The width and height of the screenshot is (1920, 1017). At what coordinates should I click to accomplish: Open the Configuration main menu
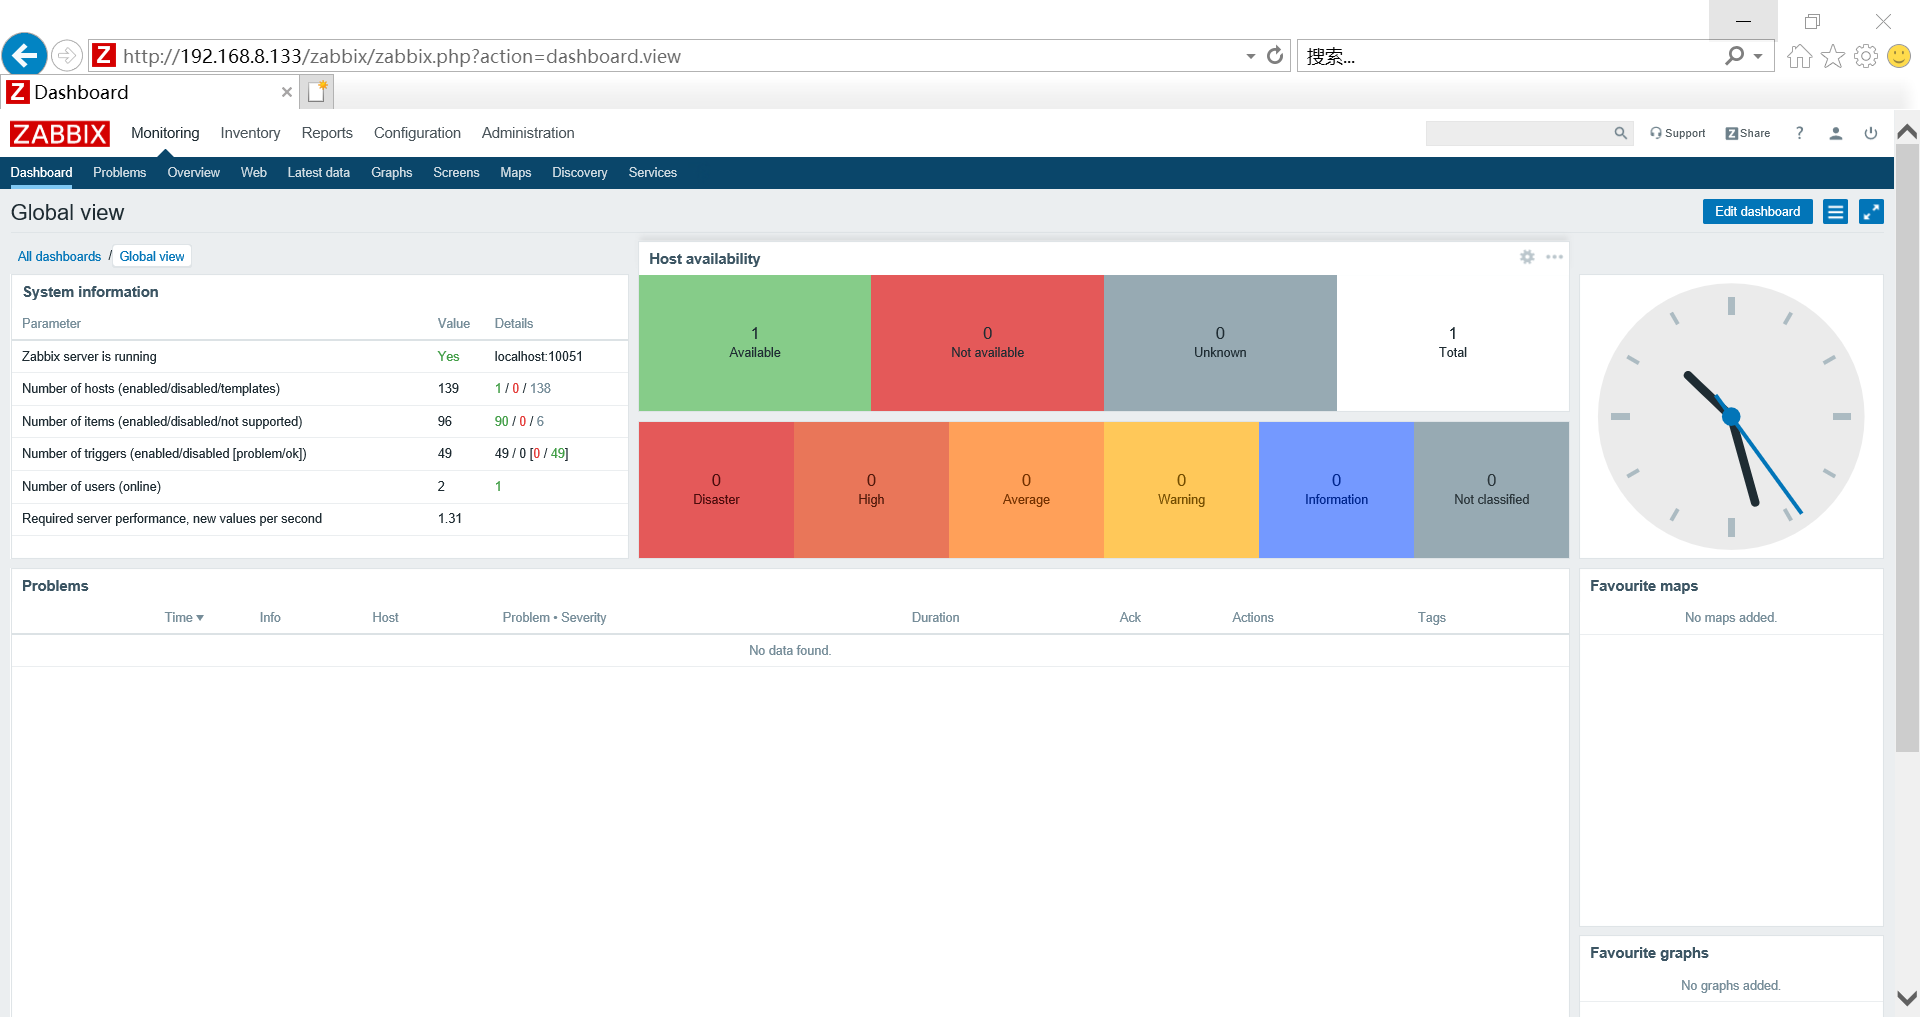point(417,133)
